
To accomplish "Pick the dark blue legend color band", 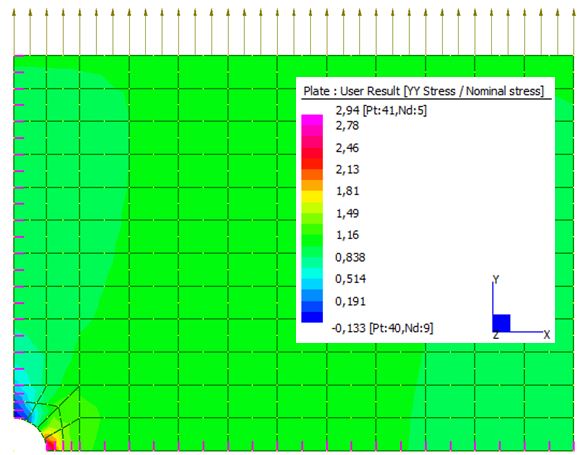I will [312, 317].
